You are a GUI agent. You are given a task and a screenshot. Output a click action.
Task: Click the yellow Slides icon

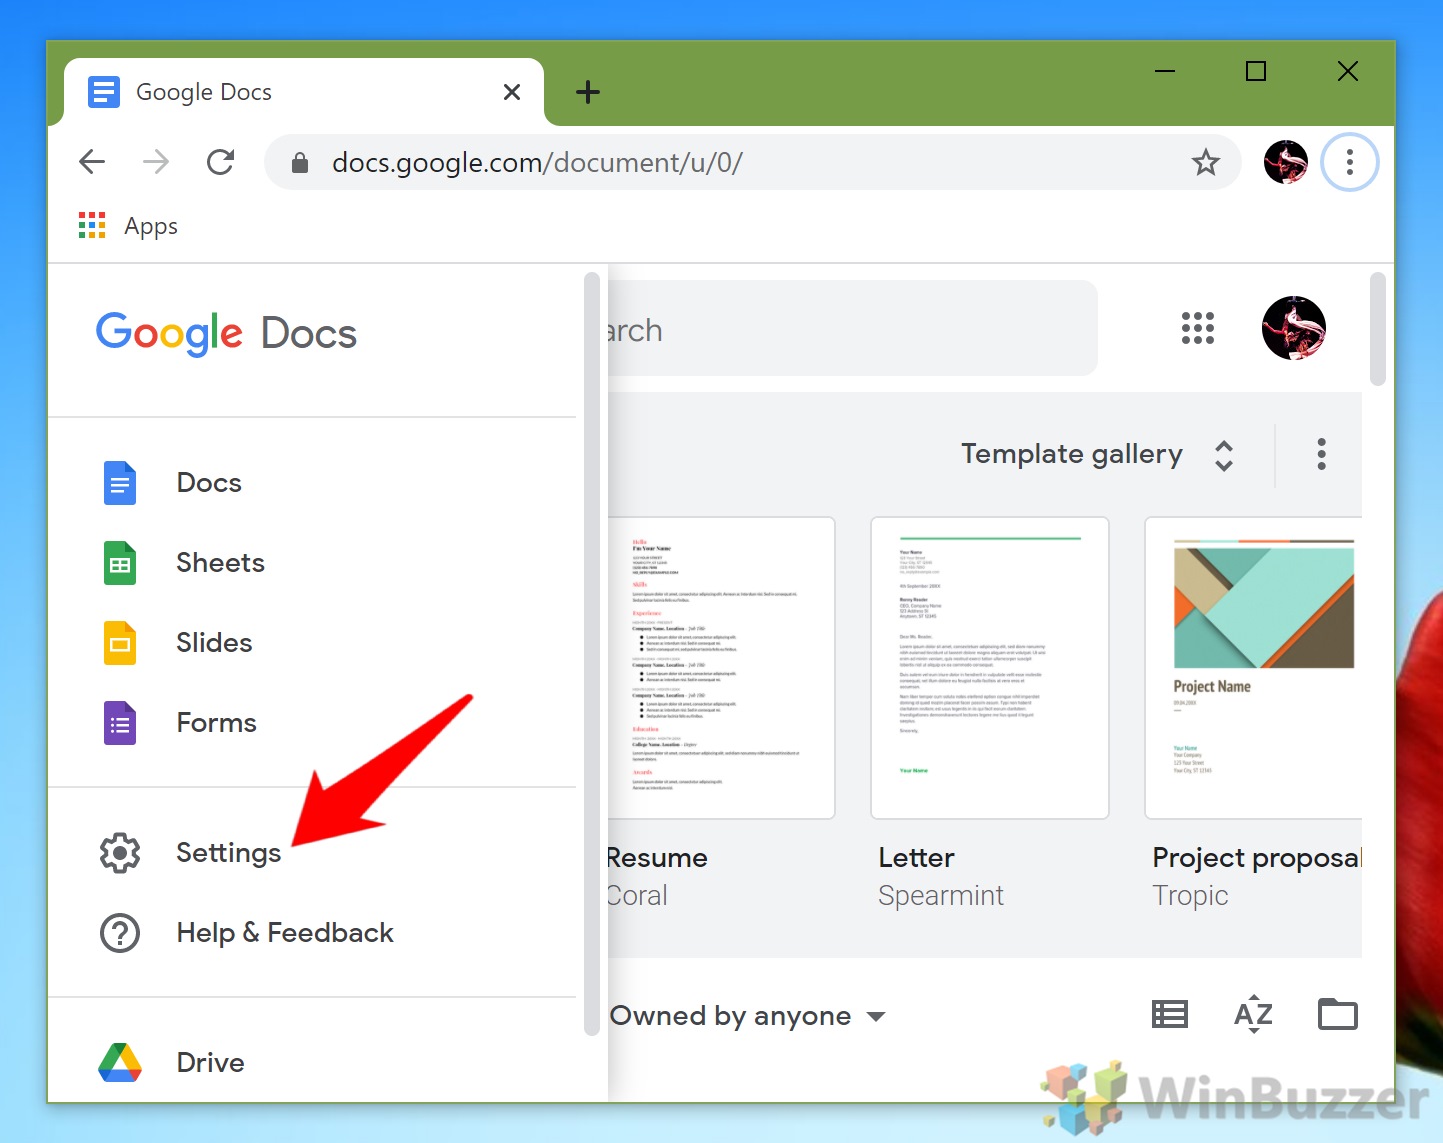[x=120, y=643]
